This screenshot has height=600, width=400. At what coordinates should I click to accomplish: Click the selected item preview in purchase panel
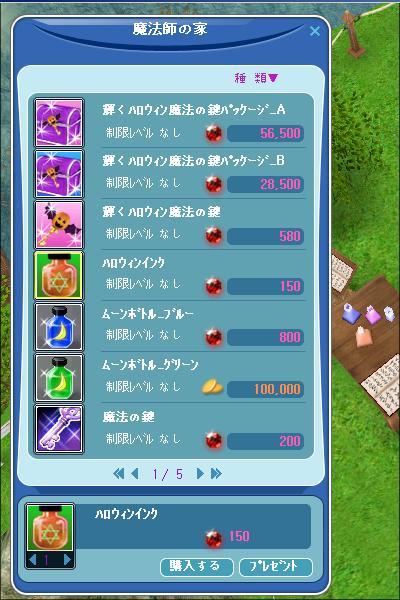point(50,528)
